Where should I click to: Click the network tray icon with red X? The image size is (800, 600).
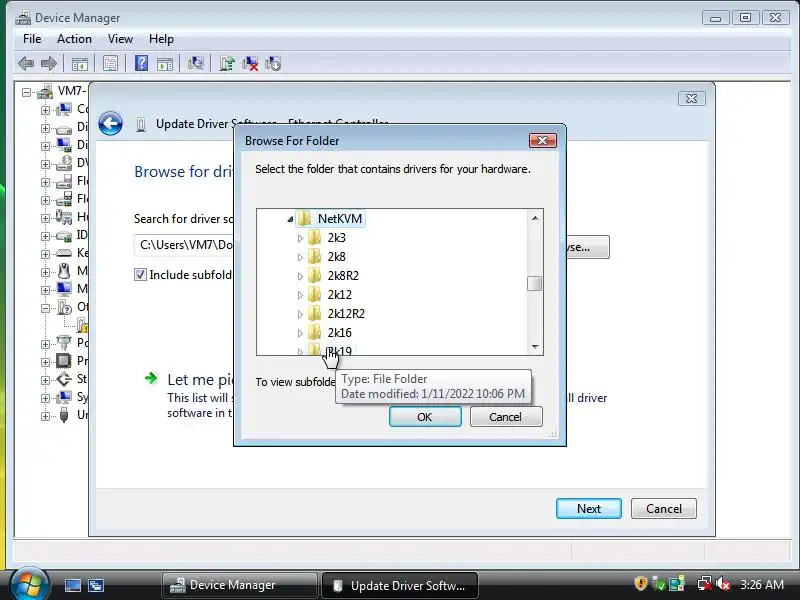point(705,583)
